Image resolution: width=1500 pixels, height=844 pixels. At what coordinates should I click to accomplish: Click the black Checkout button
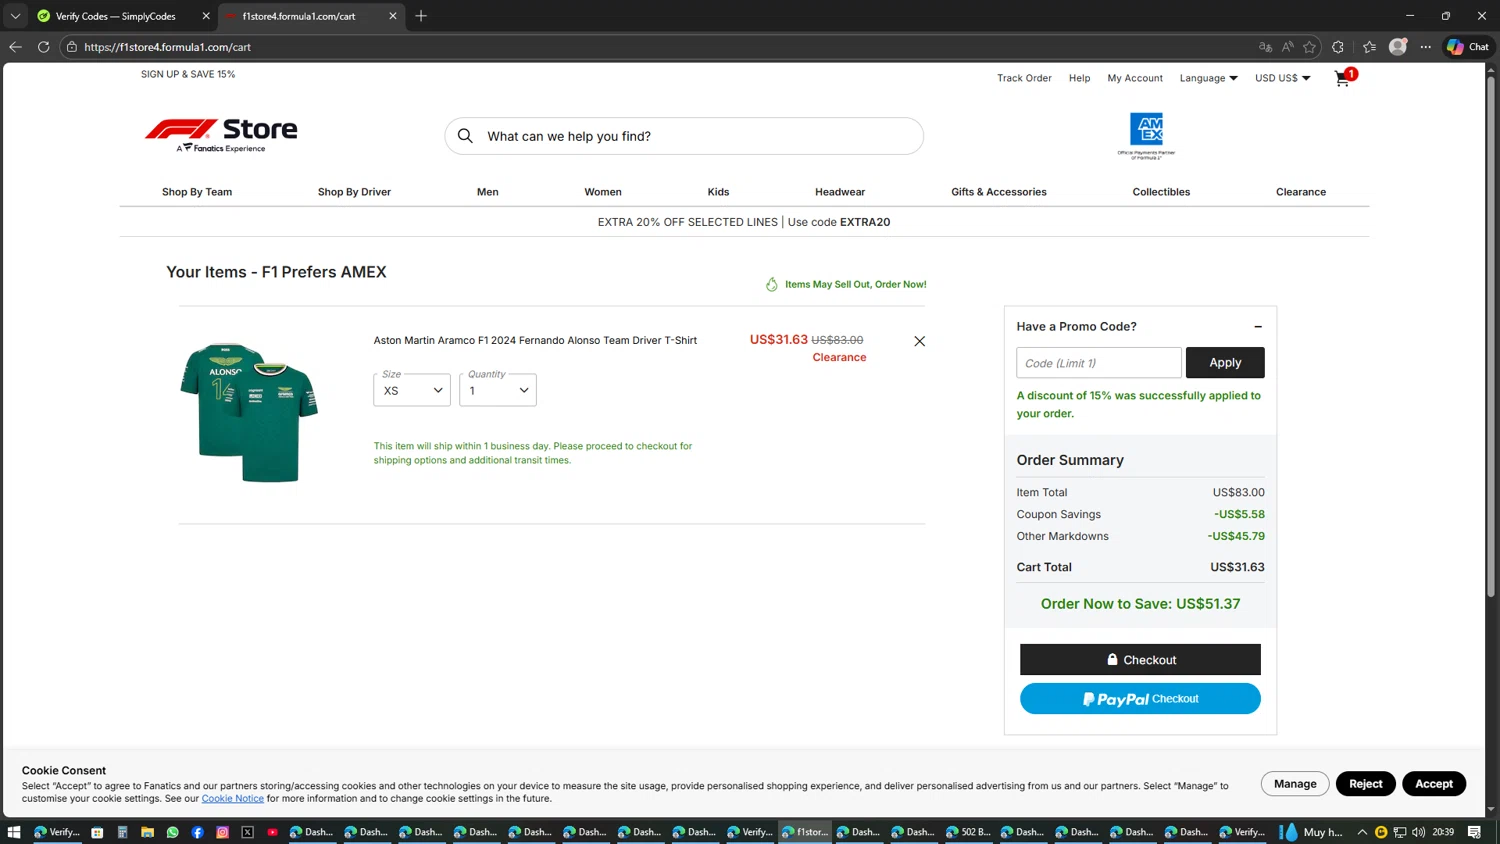tap(1140, 660)
